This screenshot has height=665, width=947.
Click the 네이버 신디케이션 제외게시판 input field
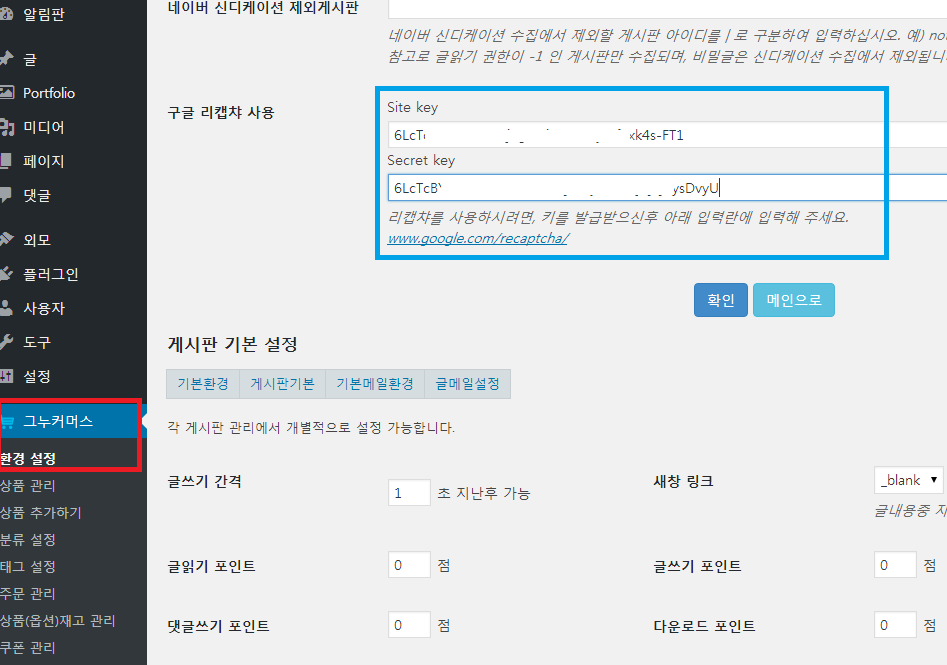pos(667,8)
